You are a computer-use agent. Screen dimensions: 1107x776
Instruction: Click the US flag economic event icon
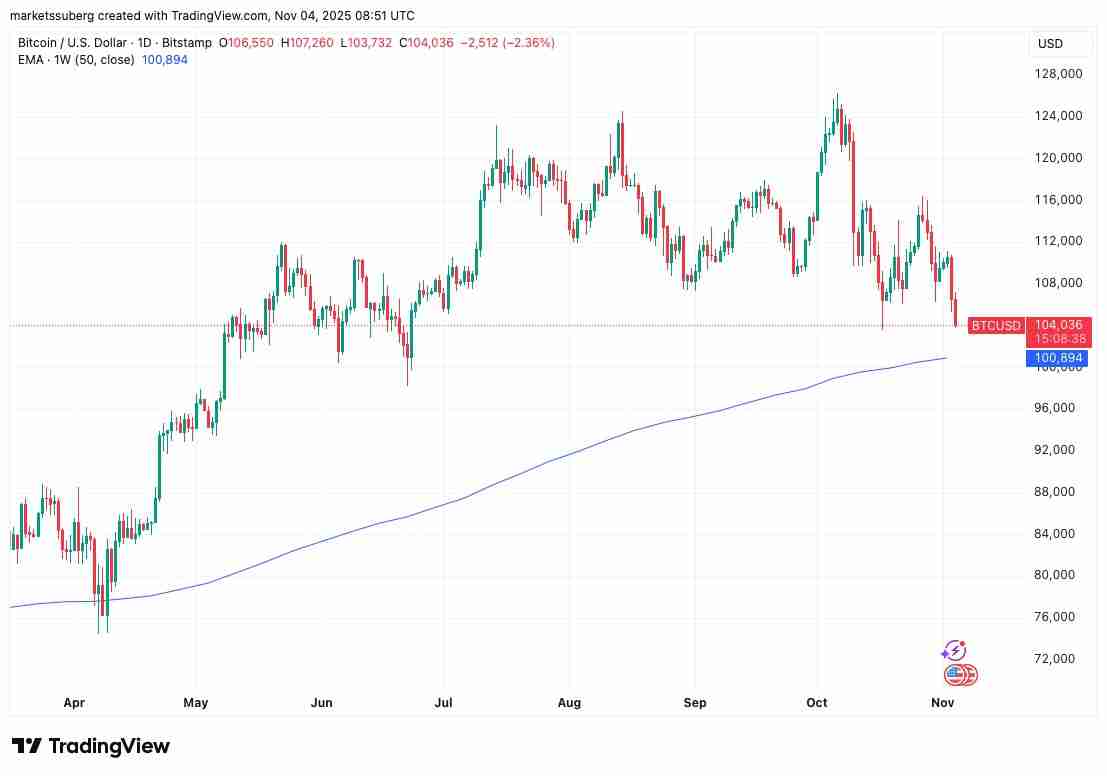957,675
